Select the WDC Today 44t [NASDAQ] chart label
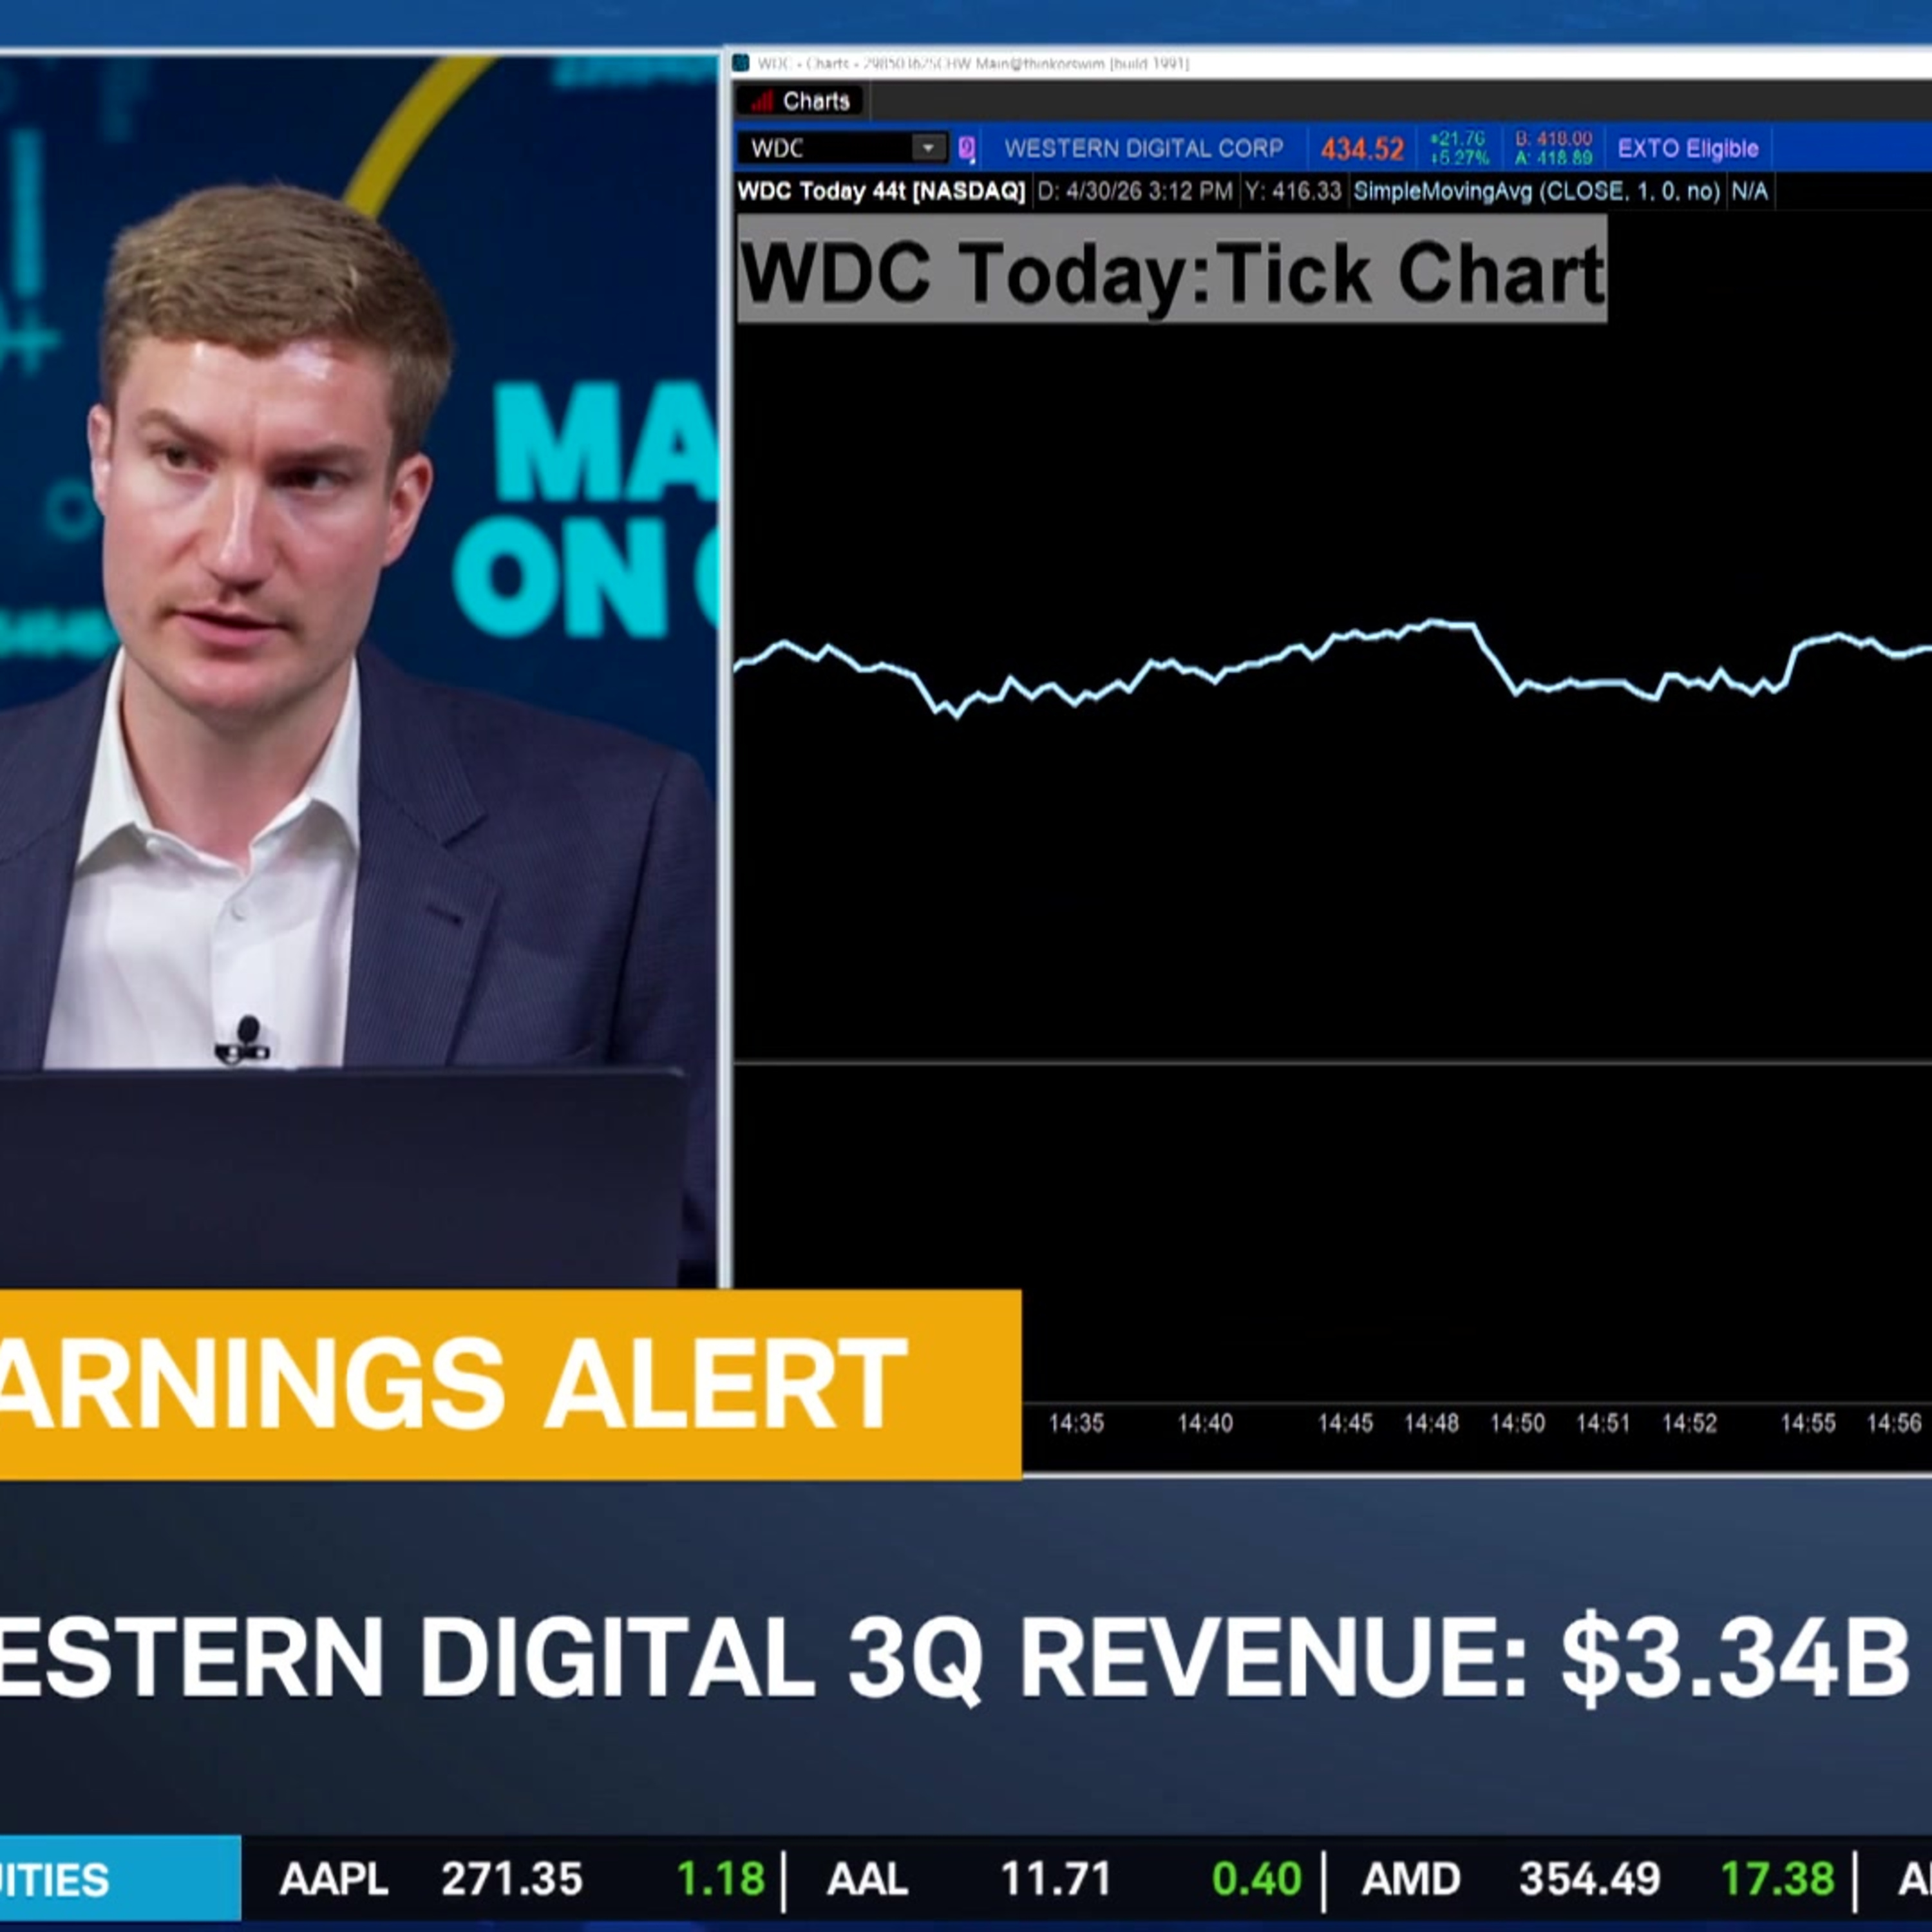Screen dimensions: 1932x1932 [x=881, y=191]
